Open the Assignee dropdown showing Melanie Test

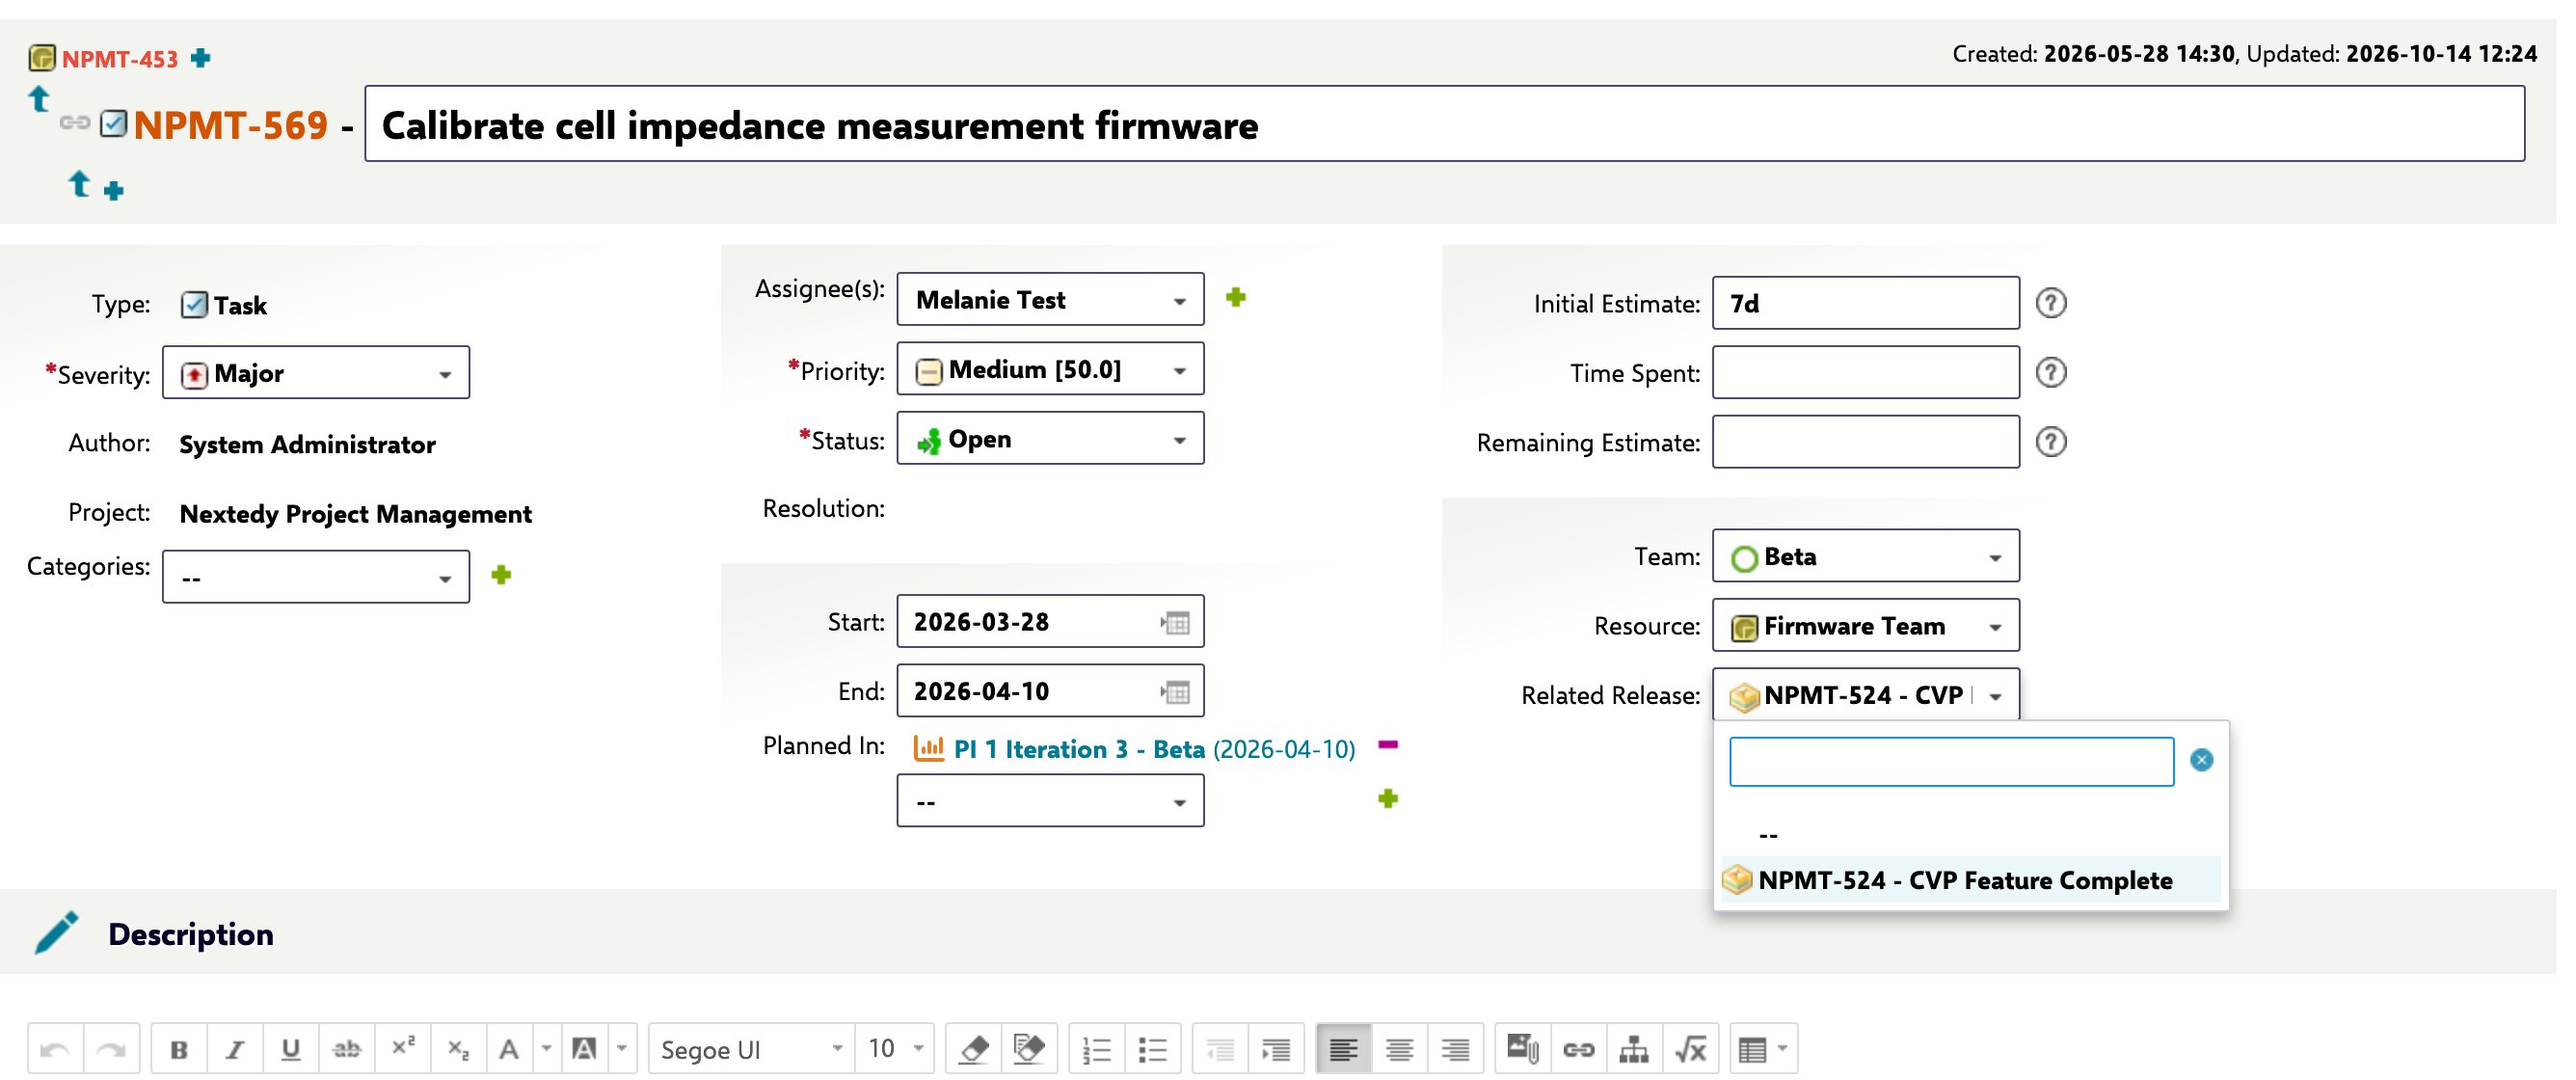(x=1050, y=299)
